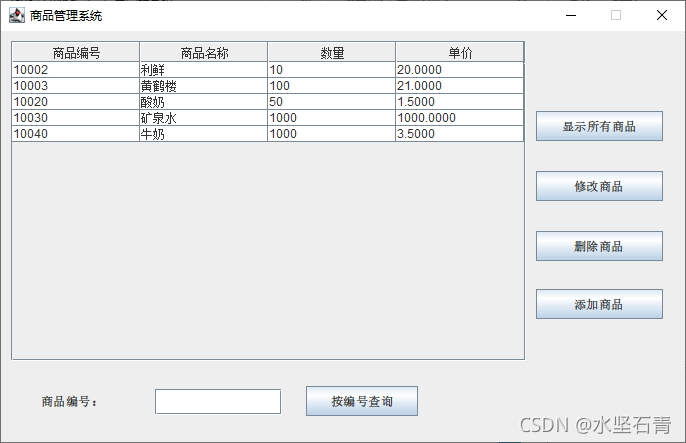The width and height of the screenshot is (686, 443).
Task: Click the 修改商品 button
Action: click(x=599, y=186)
